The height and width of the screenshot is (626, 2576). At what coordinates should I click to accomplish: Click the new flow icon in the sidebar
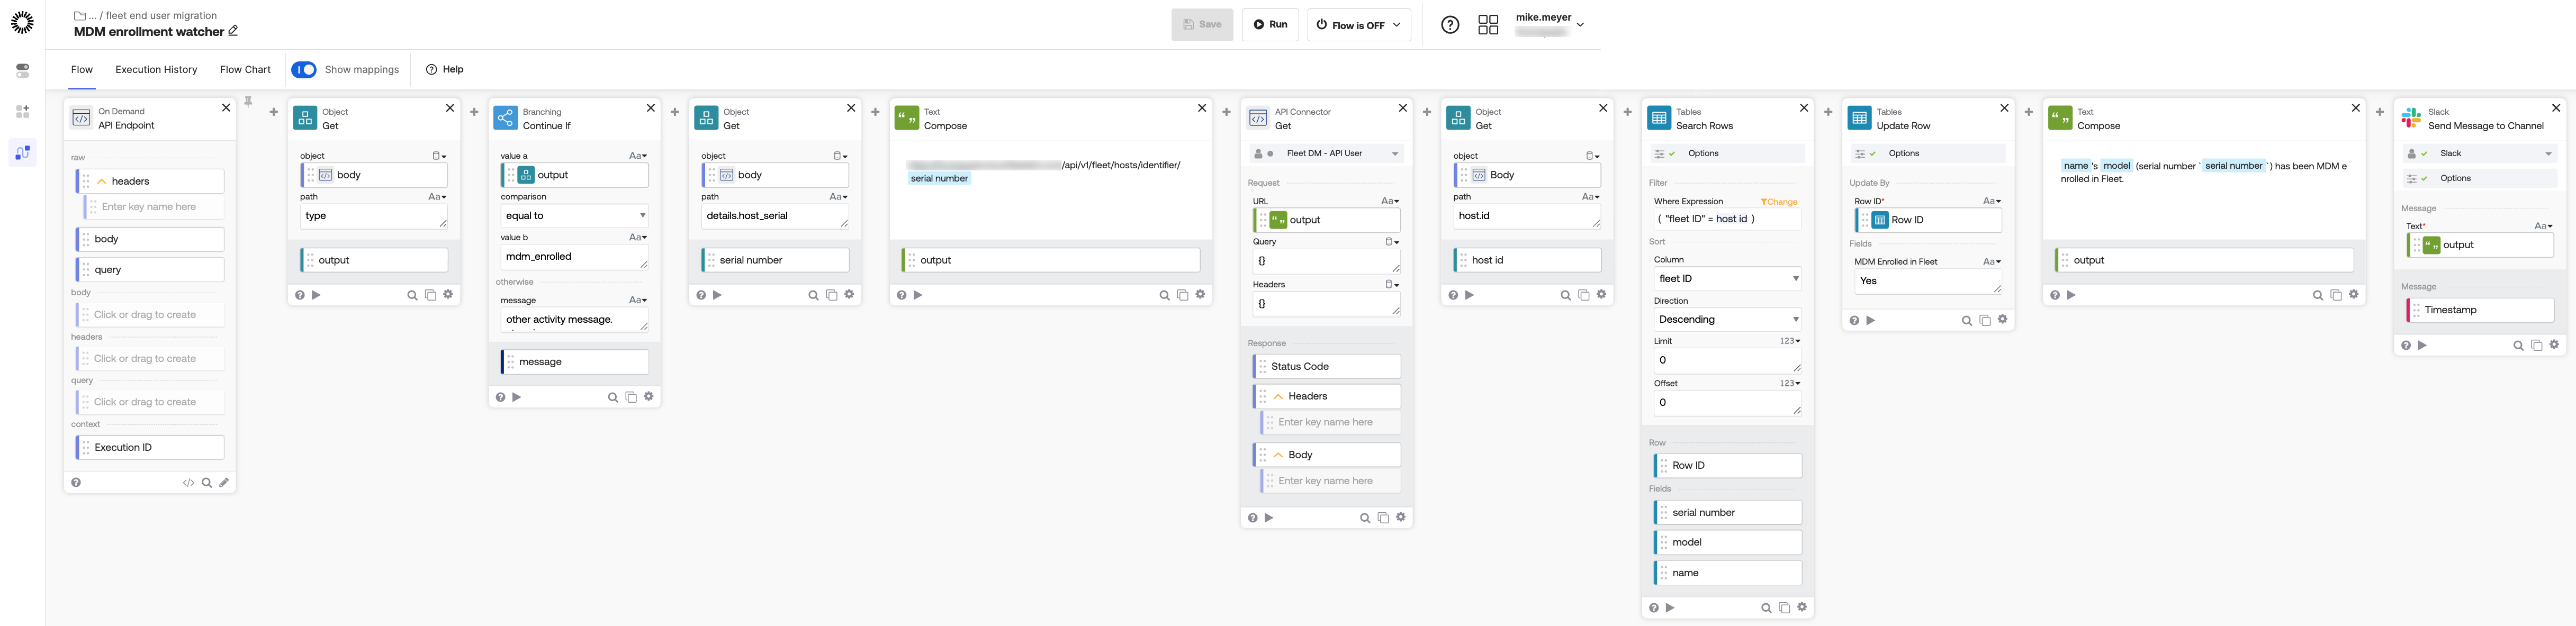(x=23, y=110)
